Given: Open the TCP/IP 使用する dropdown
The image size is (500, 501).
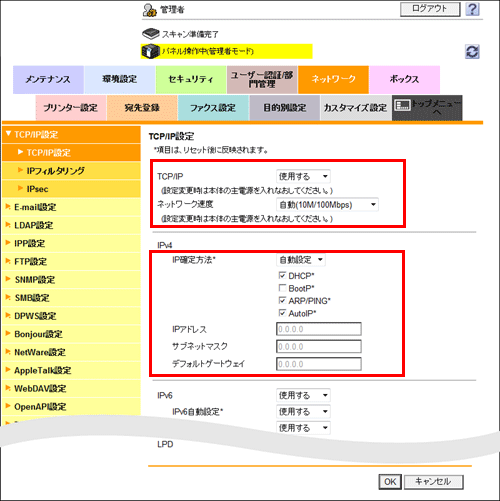Looking at the screenshot, I should point(303,176).
